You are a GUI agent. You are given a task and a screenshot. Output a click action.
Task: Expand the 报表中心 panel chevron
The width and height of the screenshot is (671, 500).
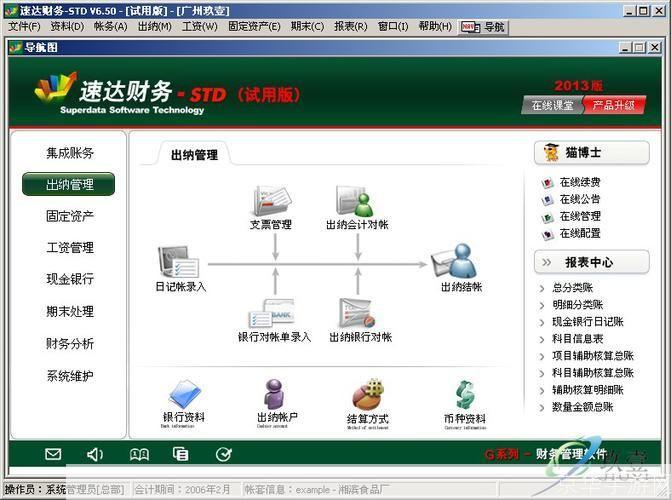pos(548,263)
